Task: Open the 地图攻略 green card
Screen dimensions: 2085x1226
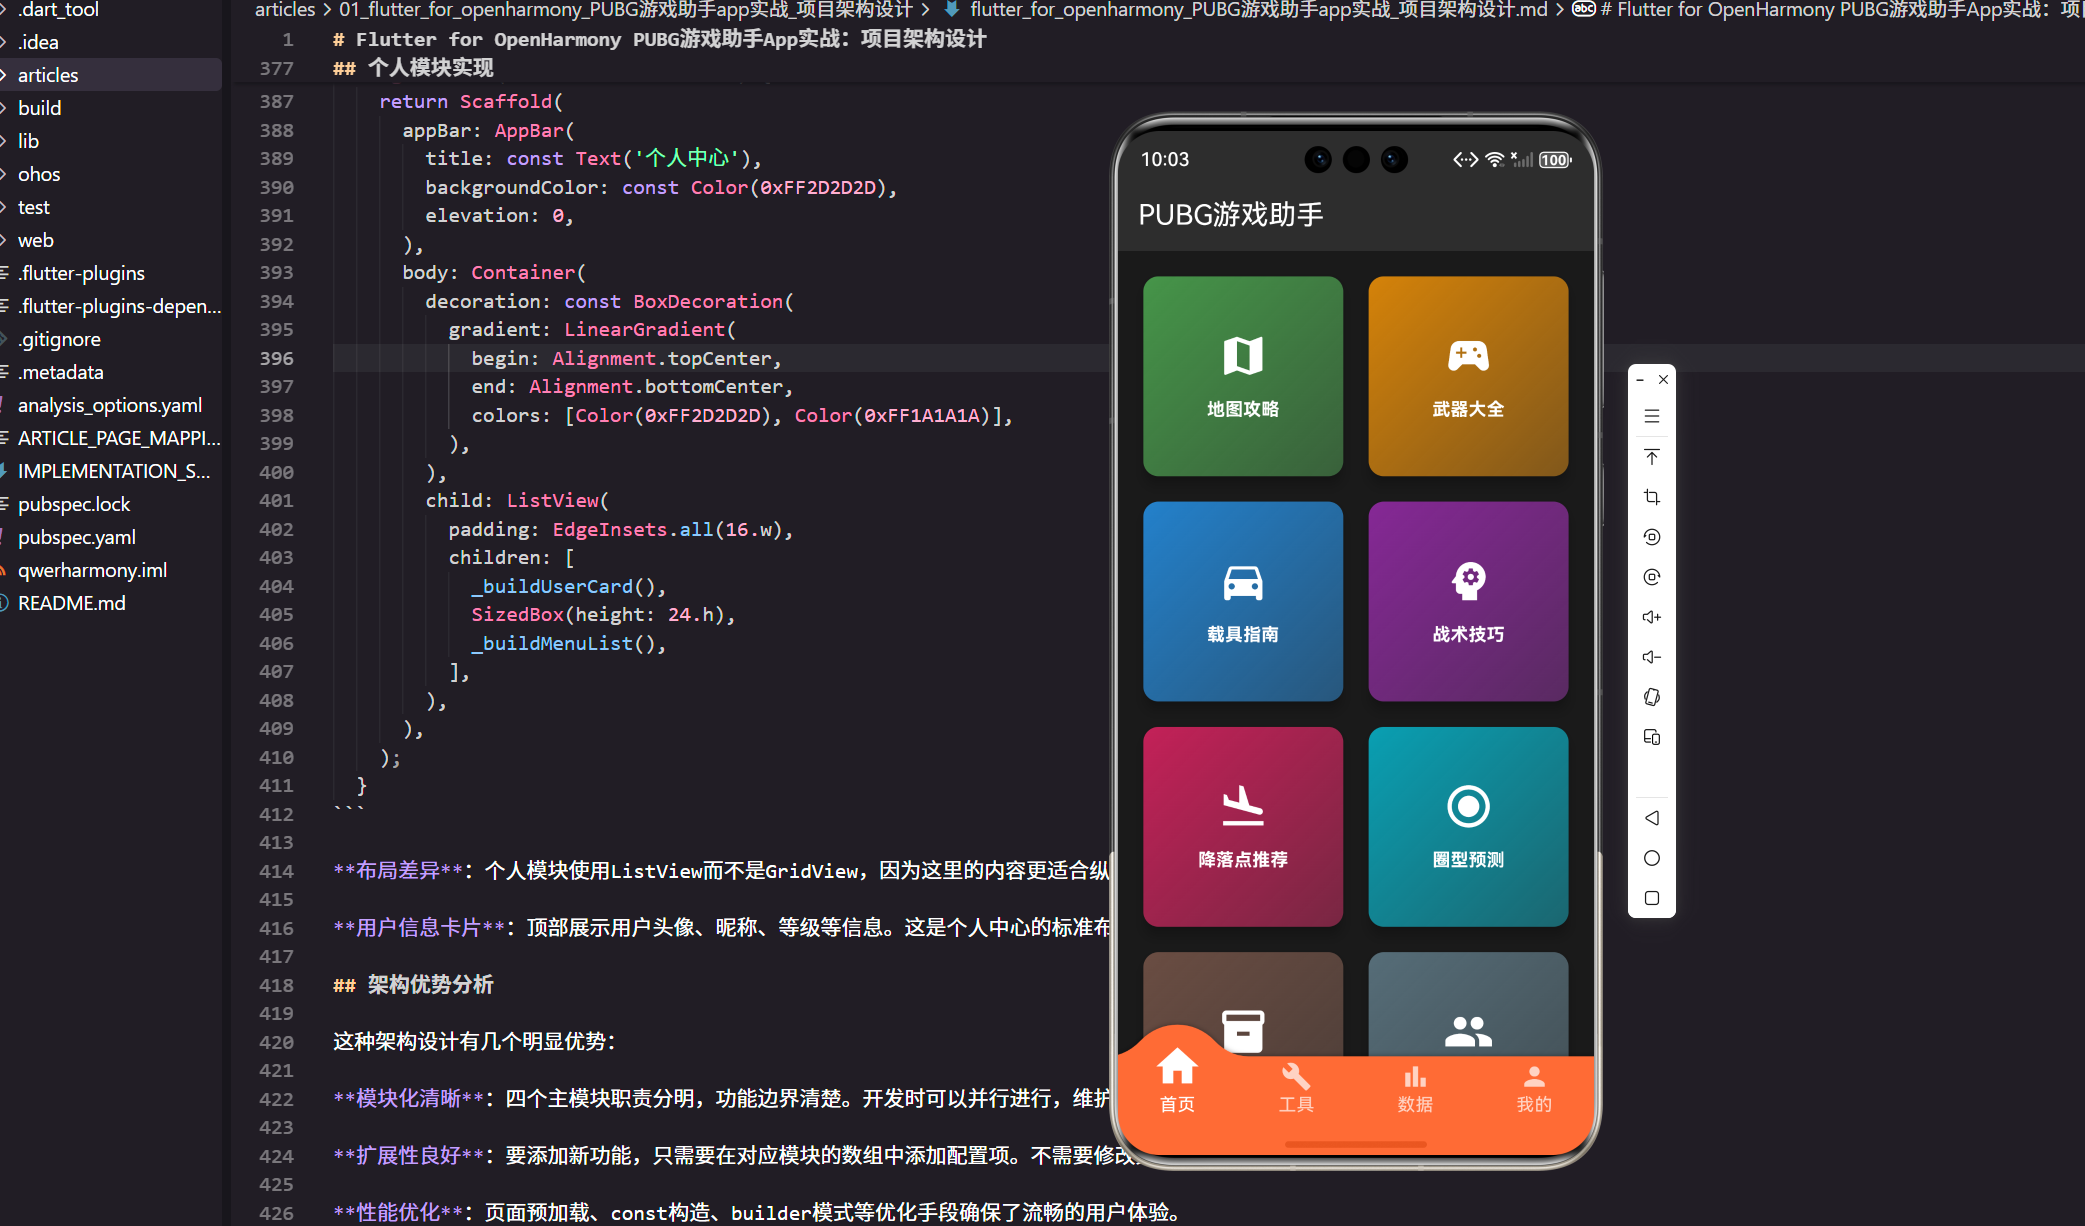Action: tap(1242, 376)
